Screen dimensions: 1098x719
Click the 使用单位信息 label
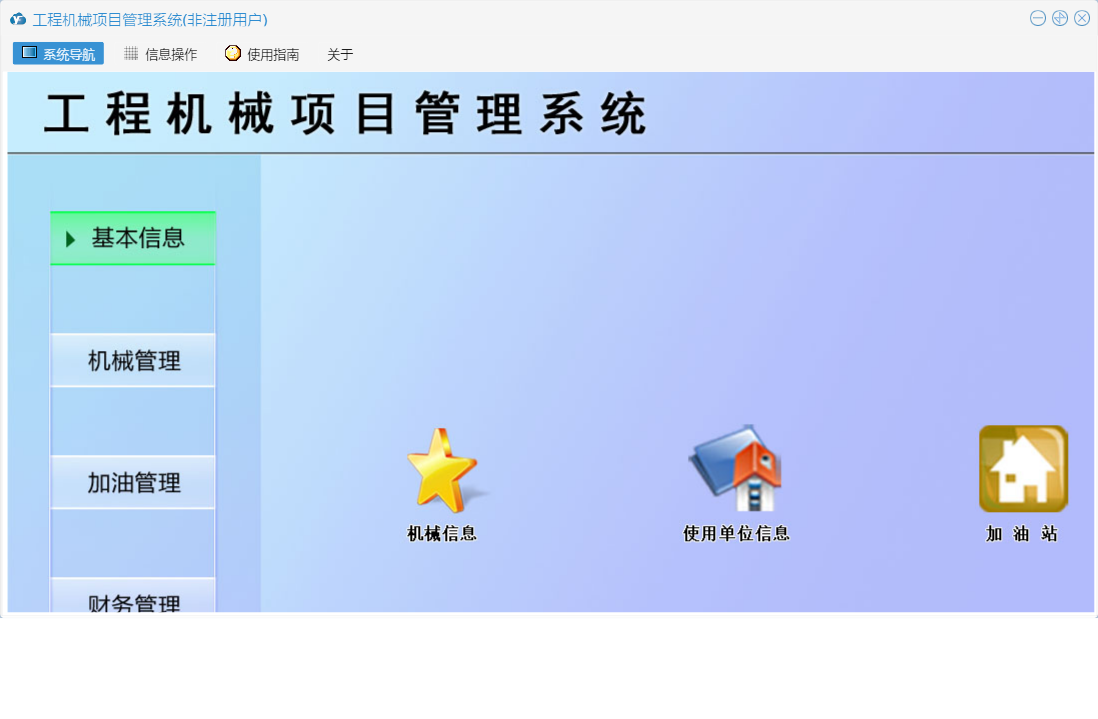click(x=736, y=533)
